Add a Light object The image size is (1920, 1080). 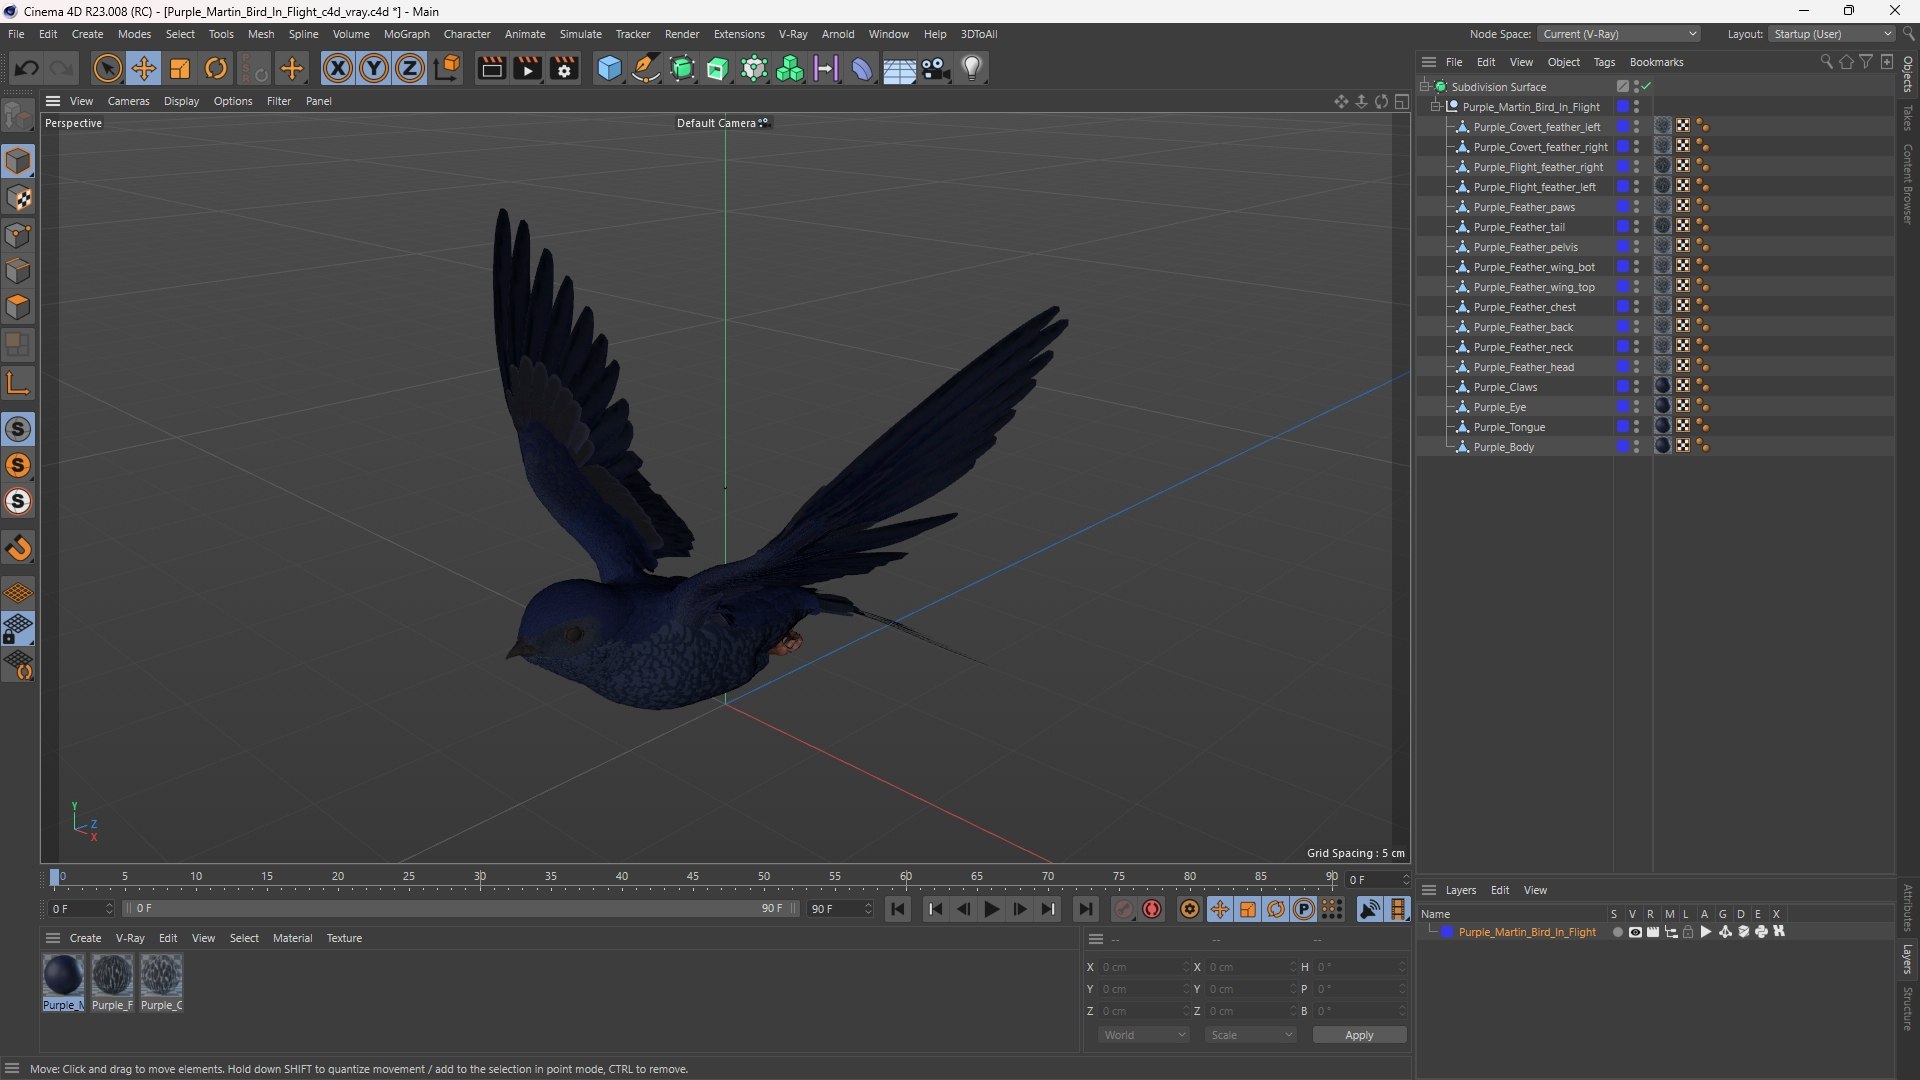[972, 68]
